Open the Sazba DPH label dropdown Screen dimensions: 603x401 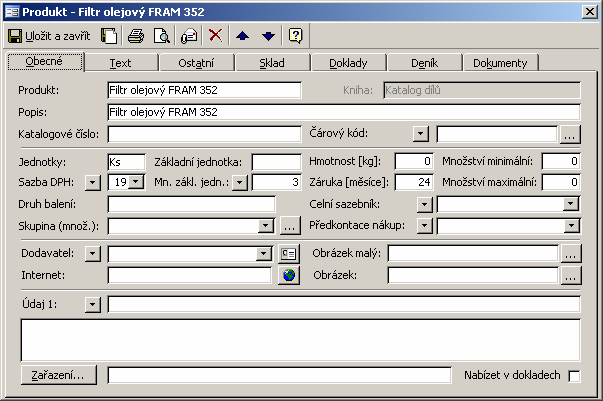93,183
